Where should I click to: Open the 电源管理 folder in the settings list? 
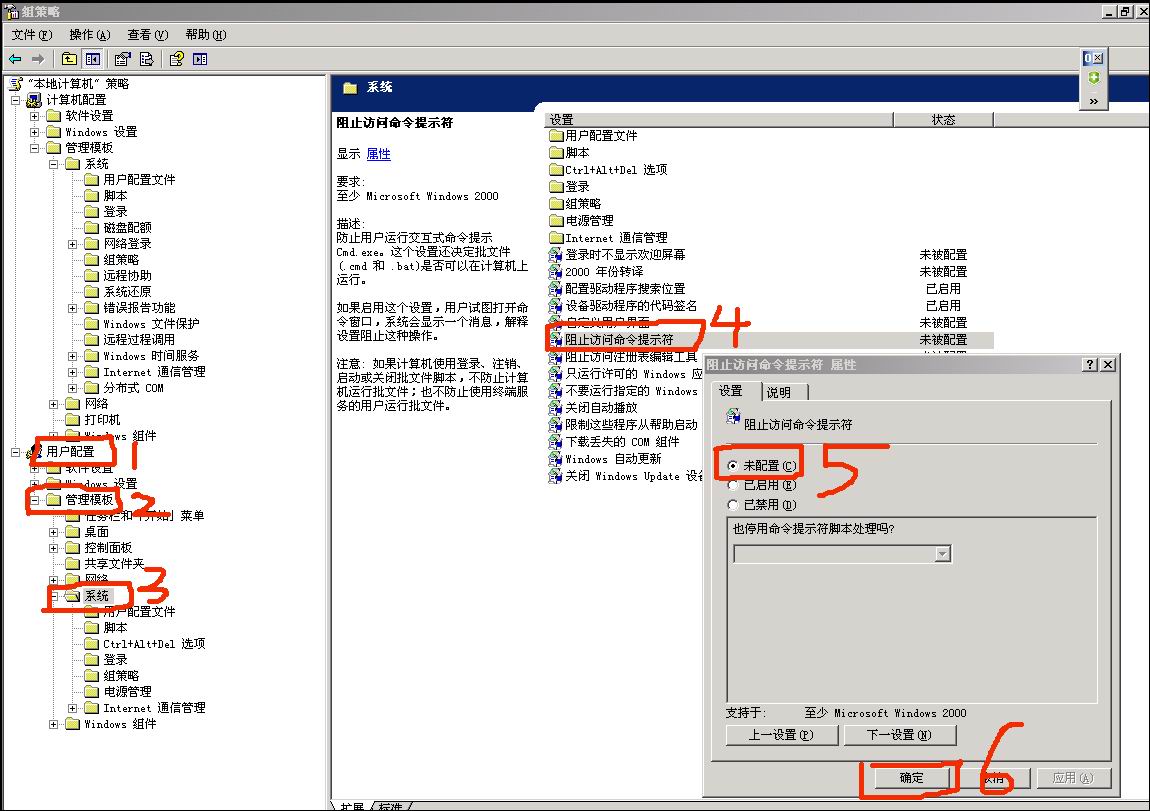point(589,221)
